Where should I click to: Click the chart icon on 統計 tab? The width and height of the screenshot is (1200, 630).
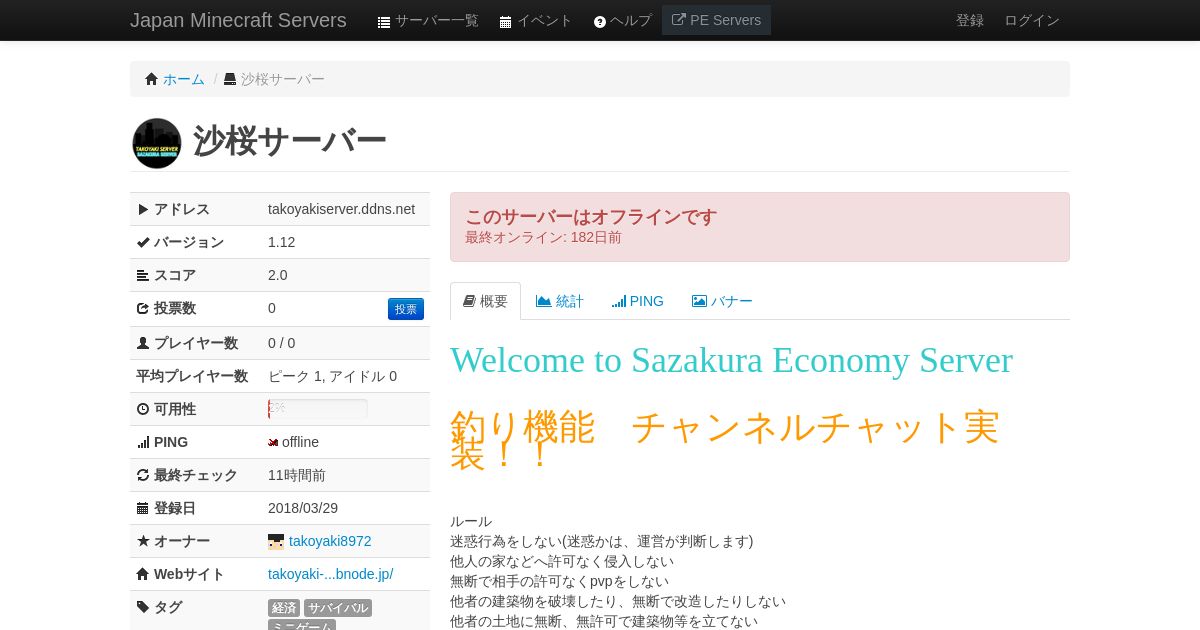(544, 301)
